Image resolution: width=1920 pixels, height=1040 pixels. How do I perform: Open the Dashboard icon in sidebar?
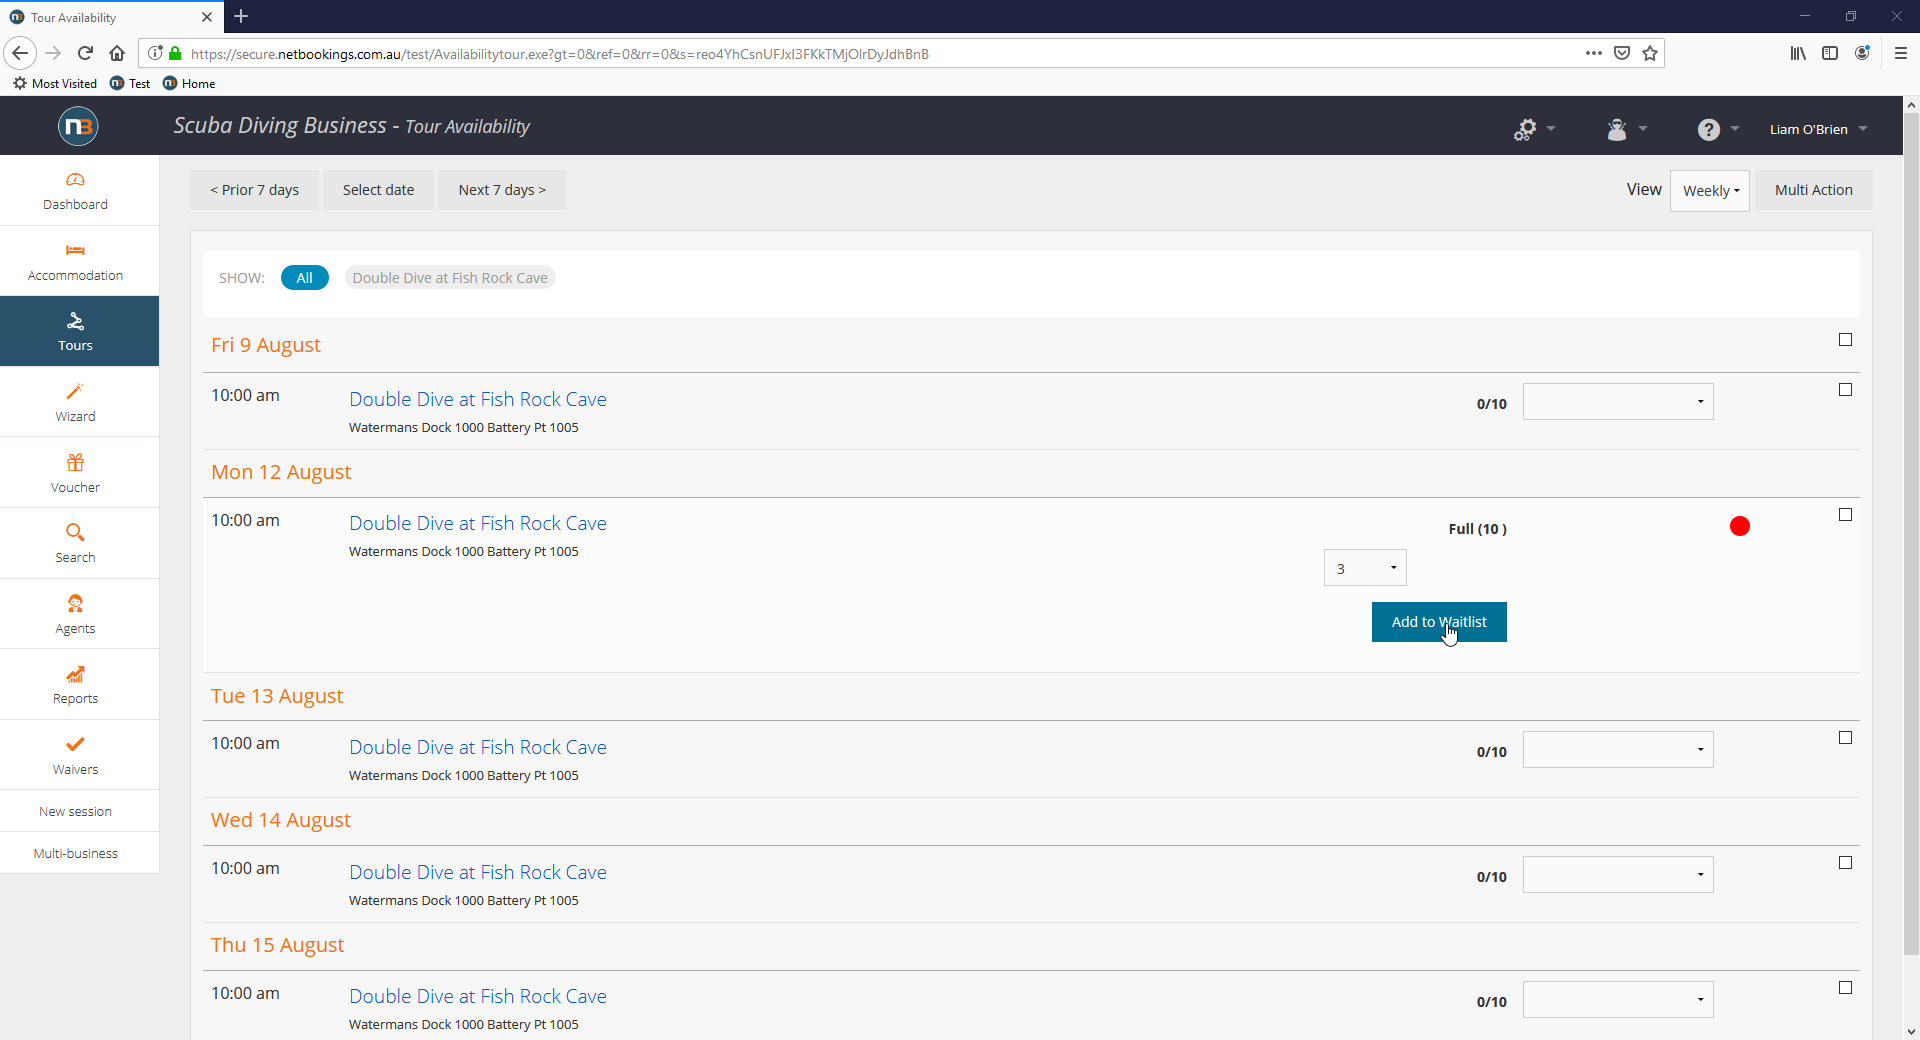(75, 180)
